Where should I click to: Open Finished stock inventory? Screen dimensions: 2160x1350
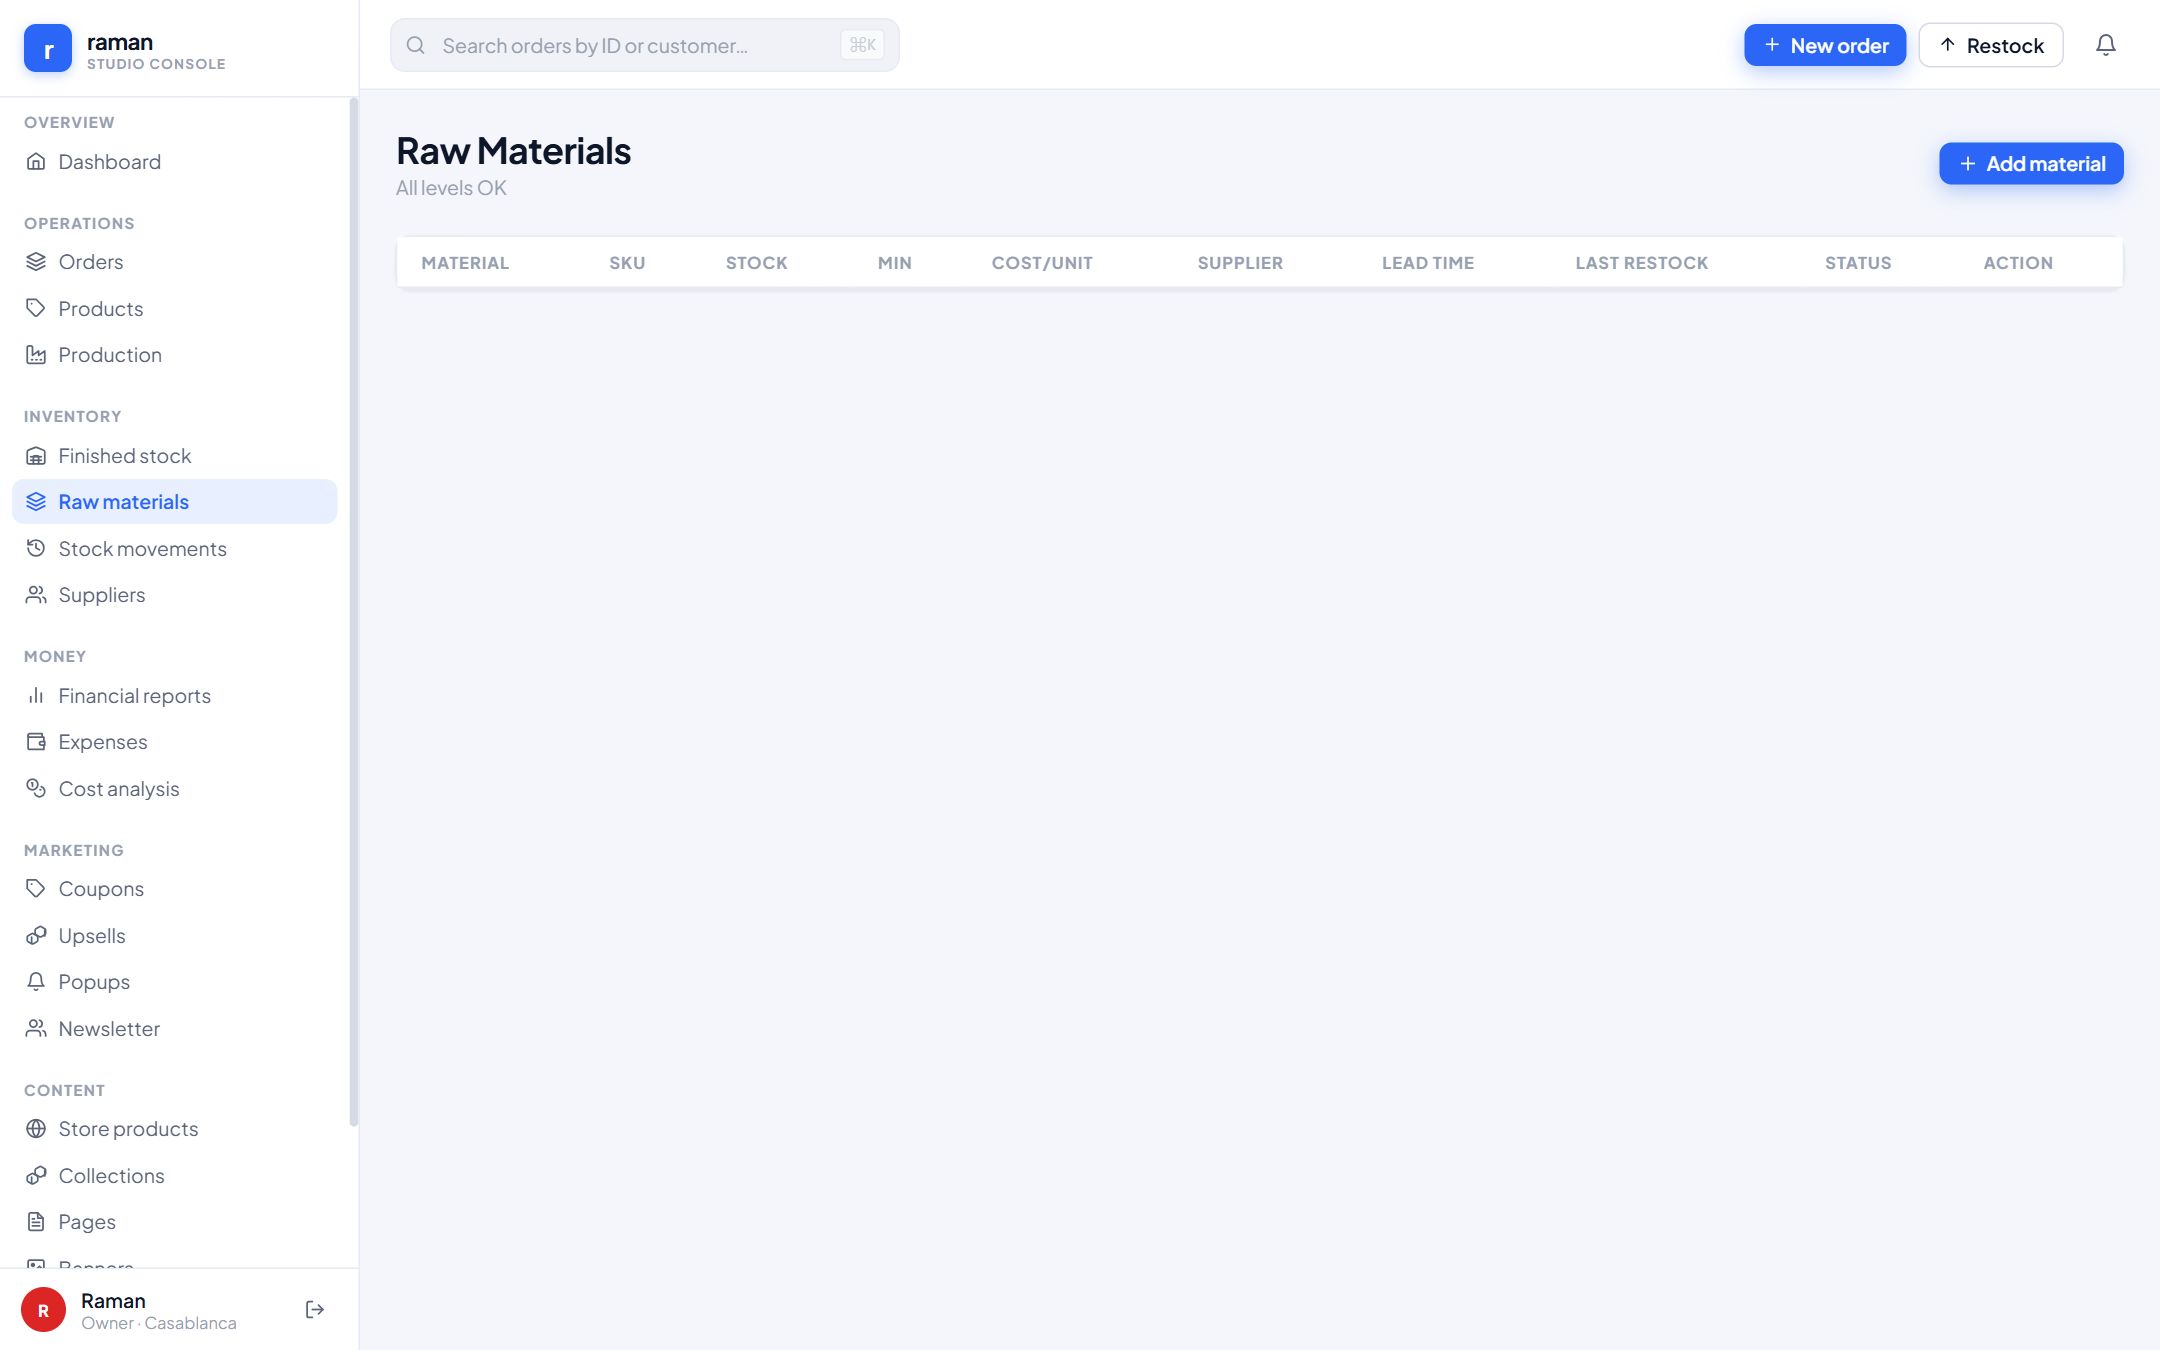pos(174,455)
